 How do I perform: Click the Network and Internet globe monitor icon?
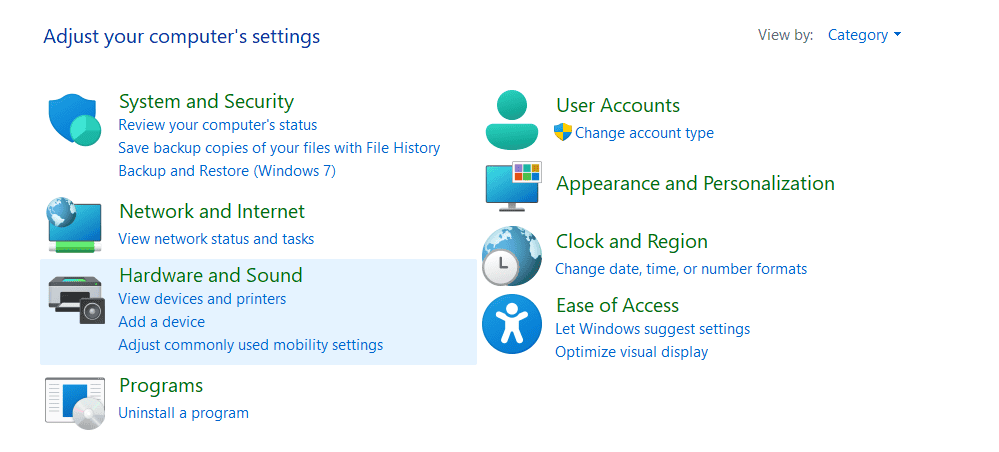pos(74,225)
